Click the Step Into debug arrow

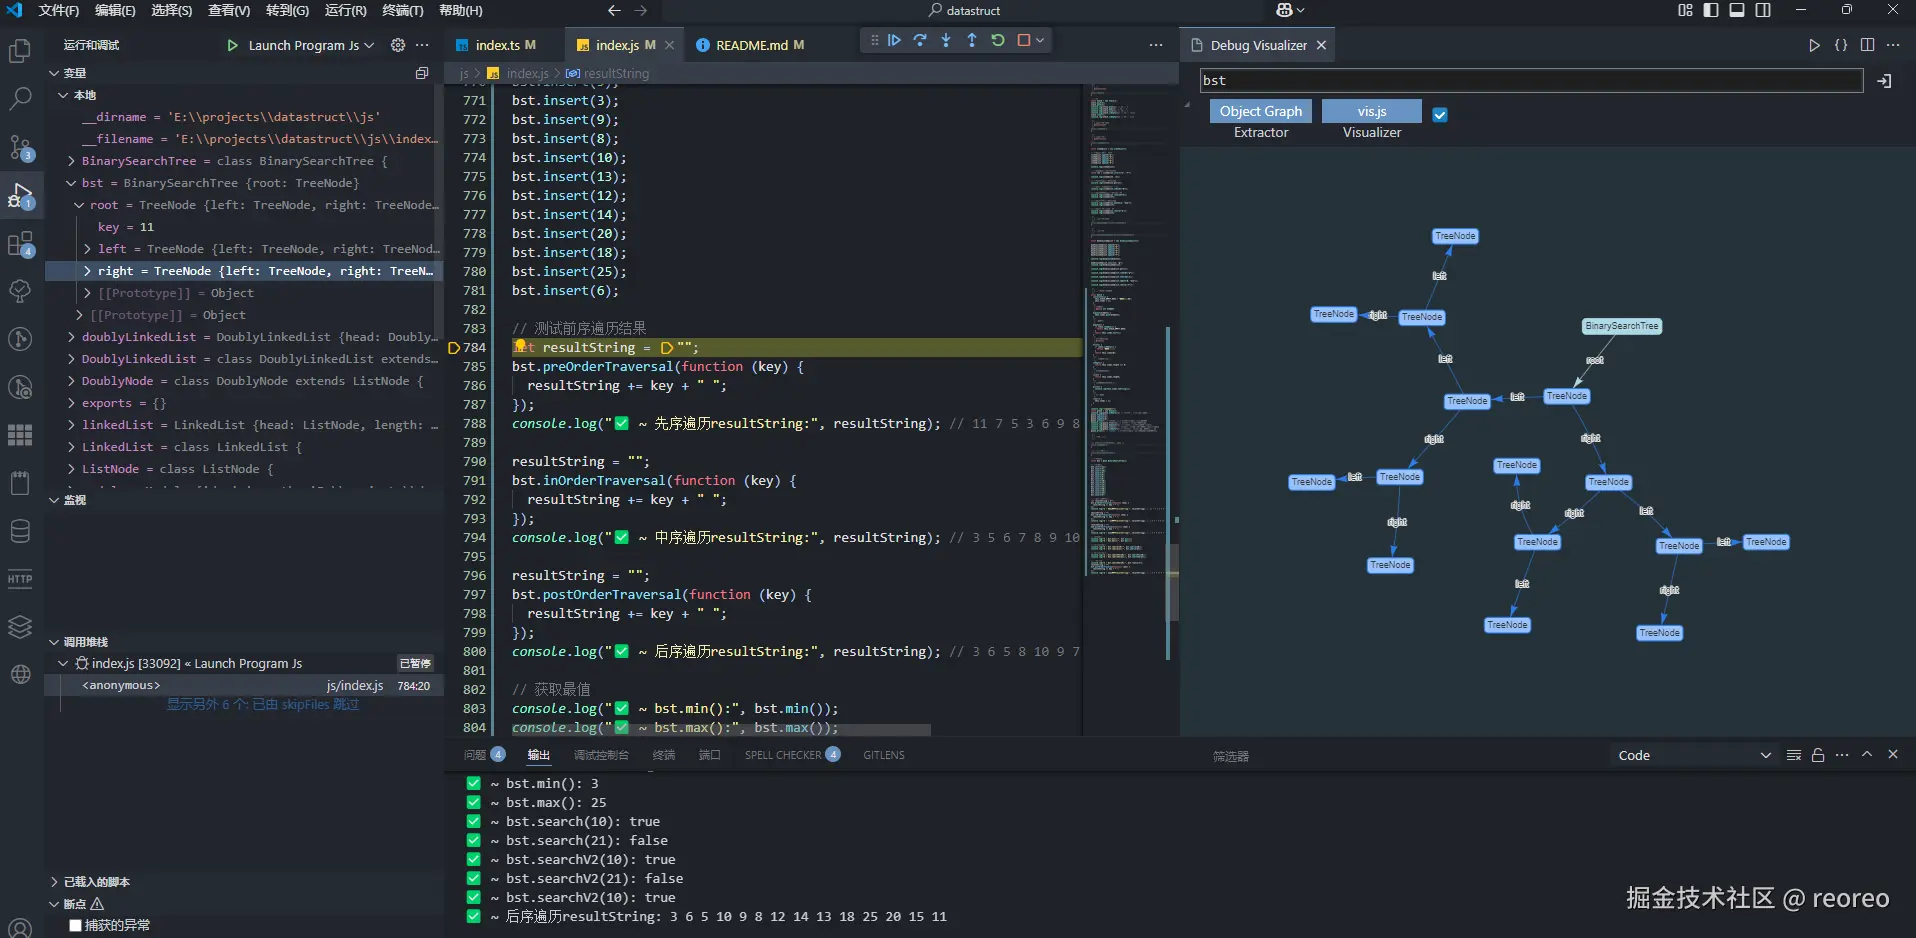click(946, 41)
